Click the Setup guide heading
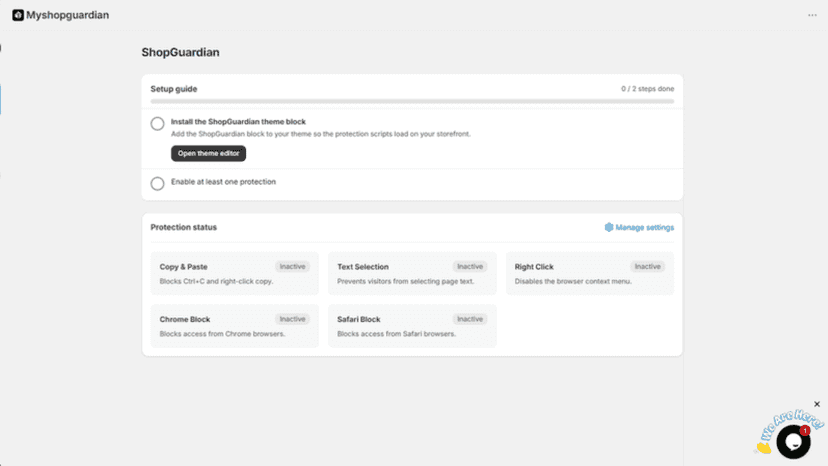Viewport: 828px width, 466px height. 174,89
